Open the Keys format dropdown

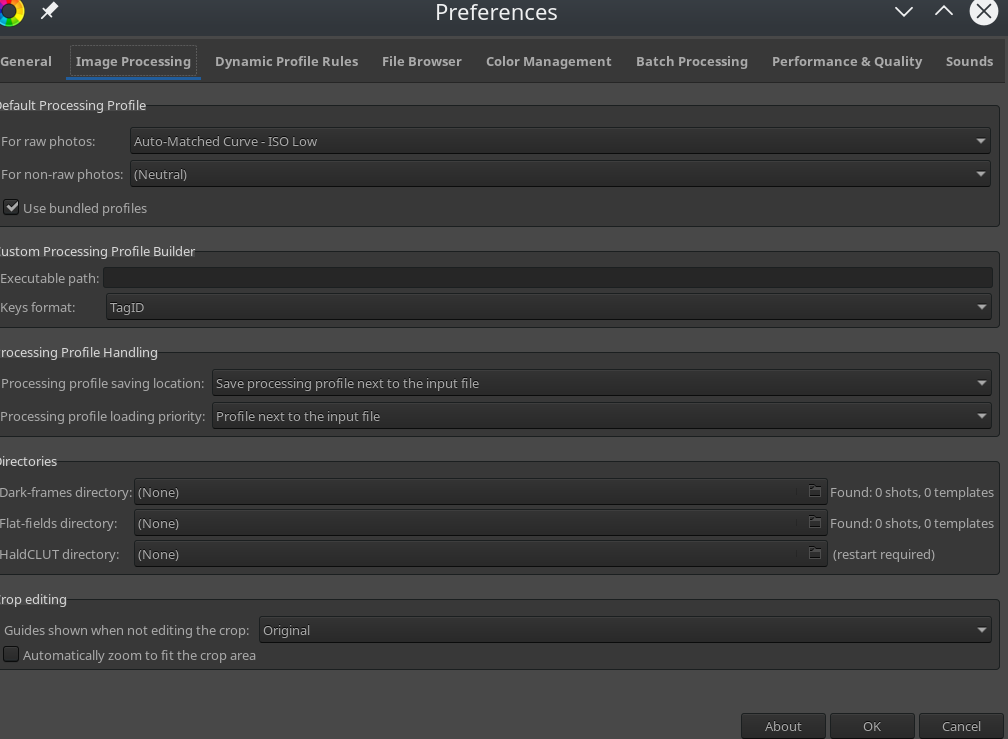[x=549, y=307]
